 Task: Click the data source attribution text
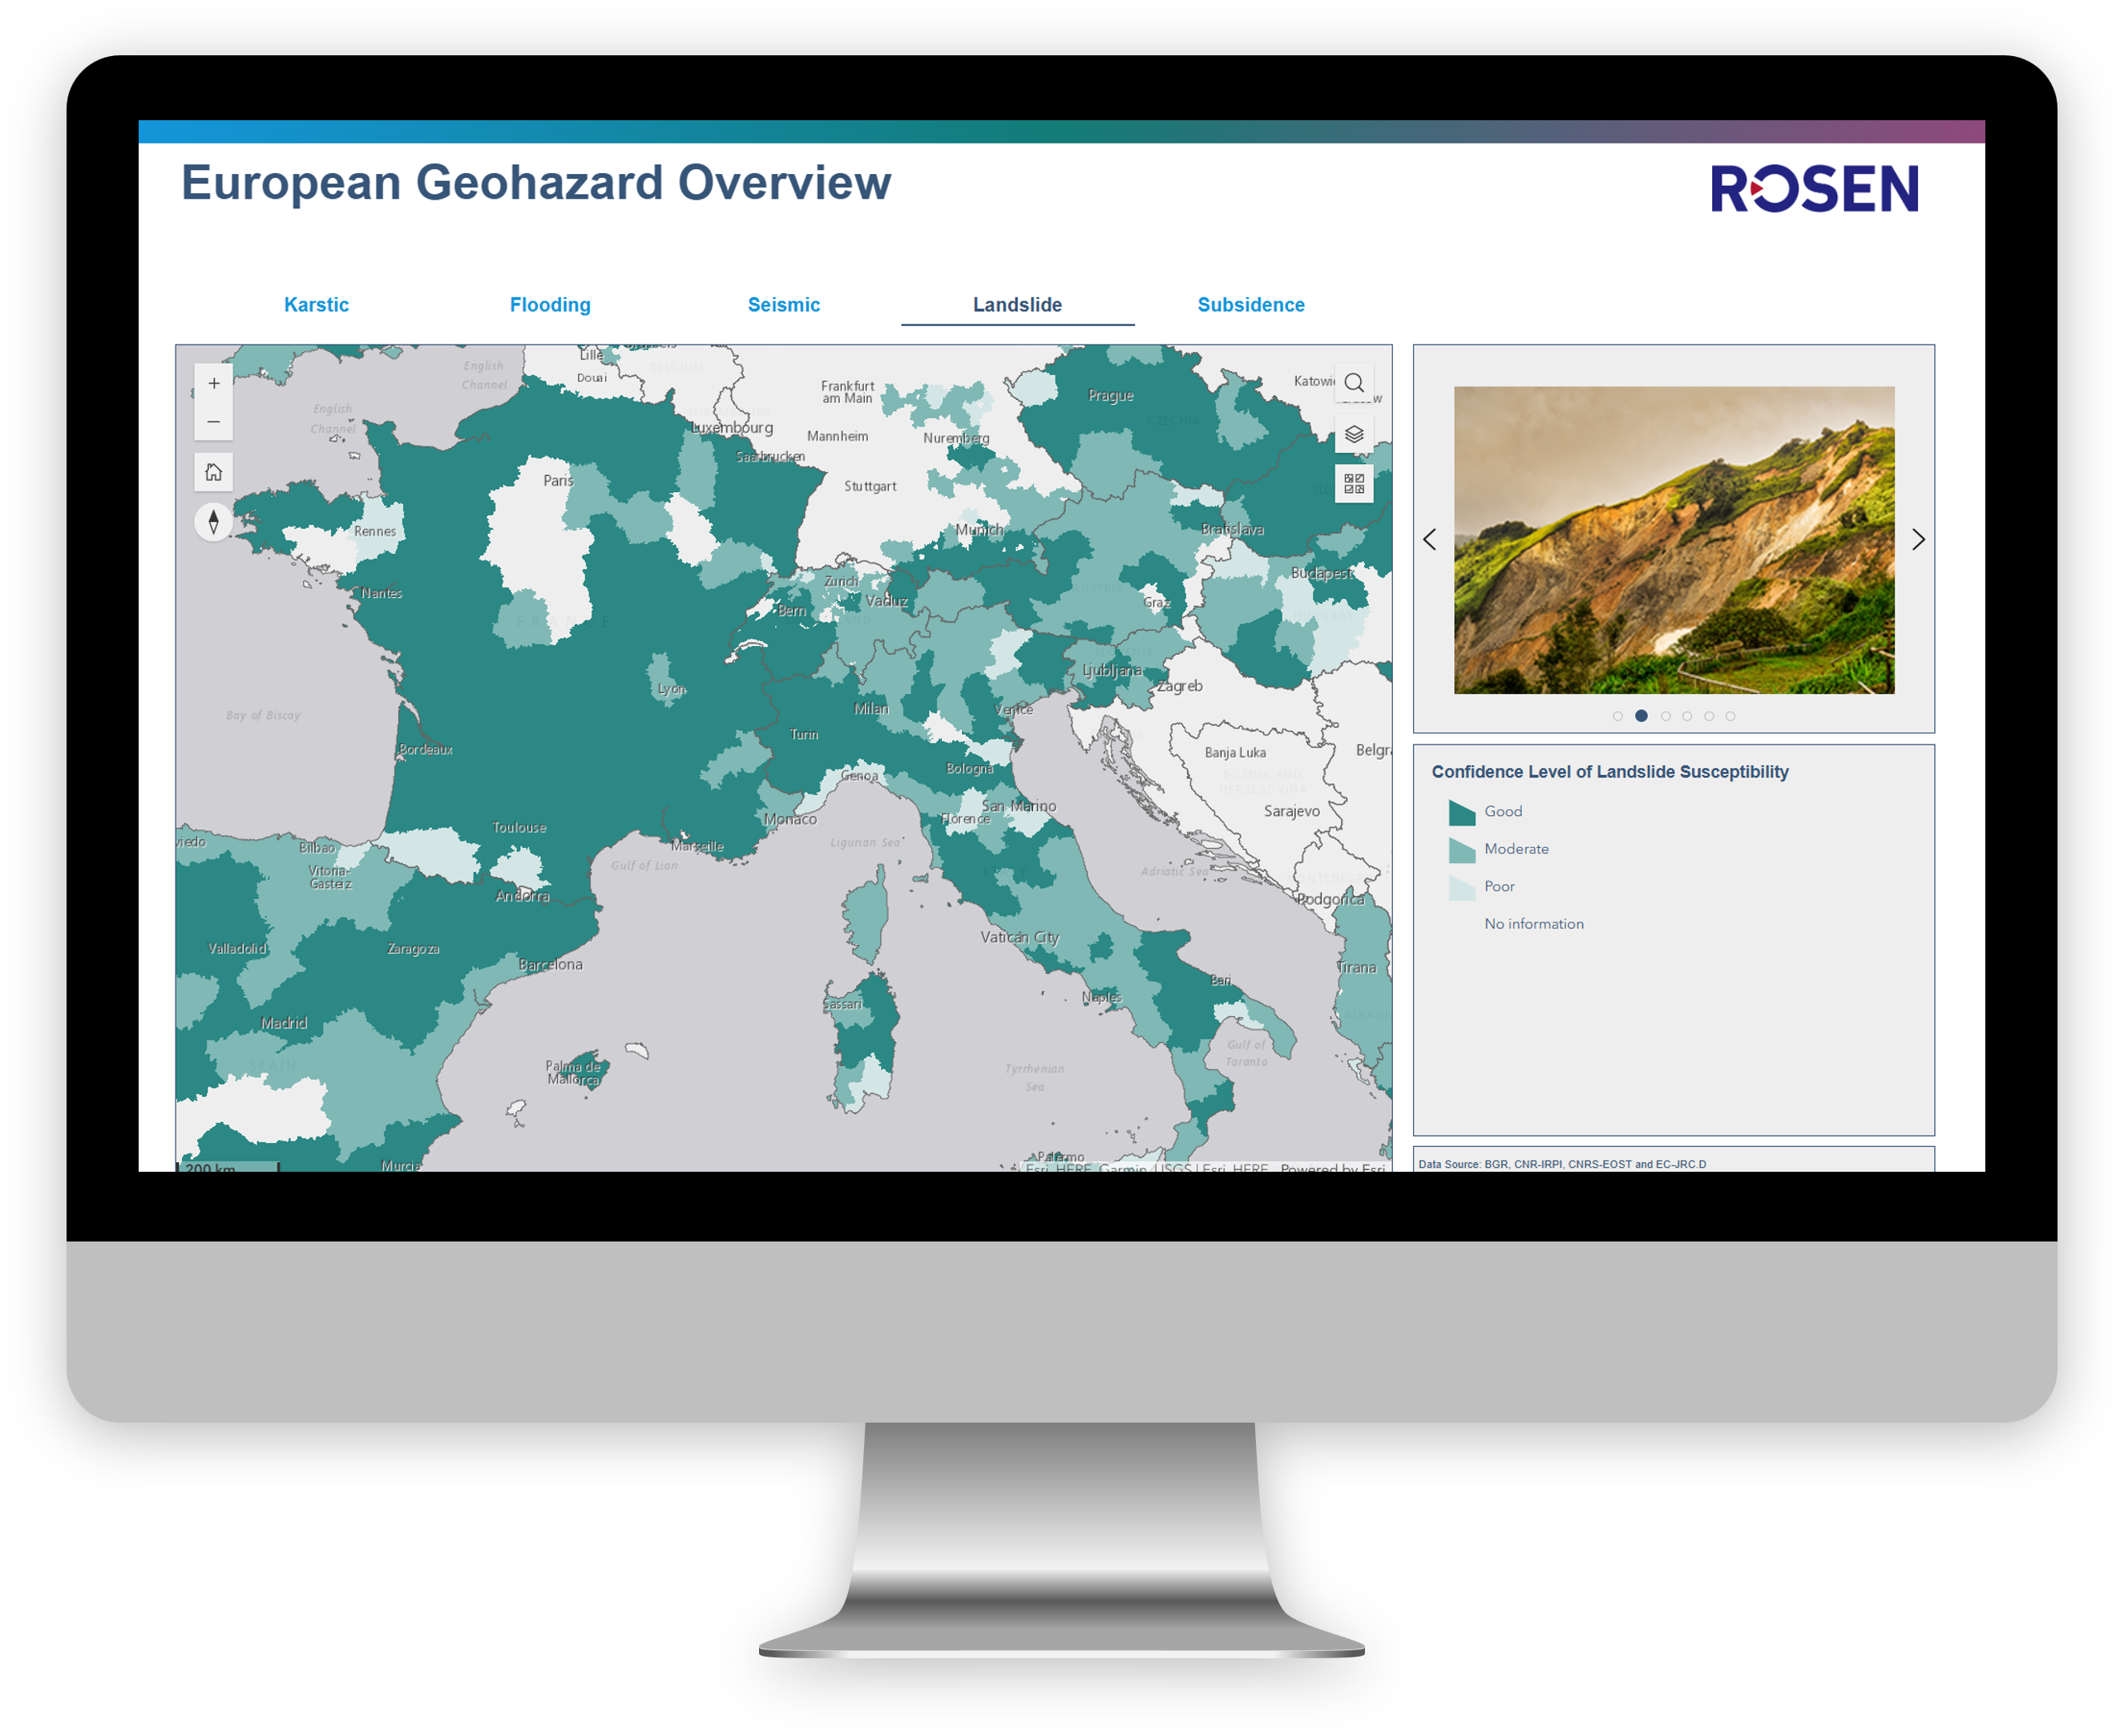[1563, 1164]
